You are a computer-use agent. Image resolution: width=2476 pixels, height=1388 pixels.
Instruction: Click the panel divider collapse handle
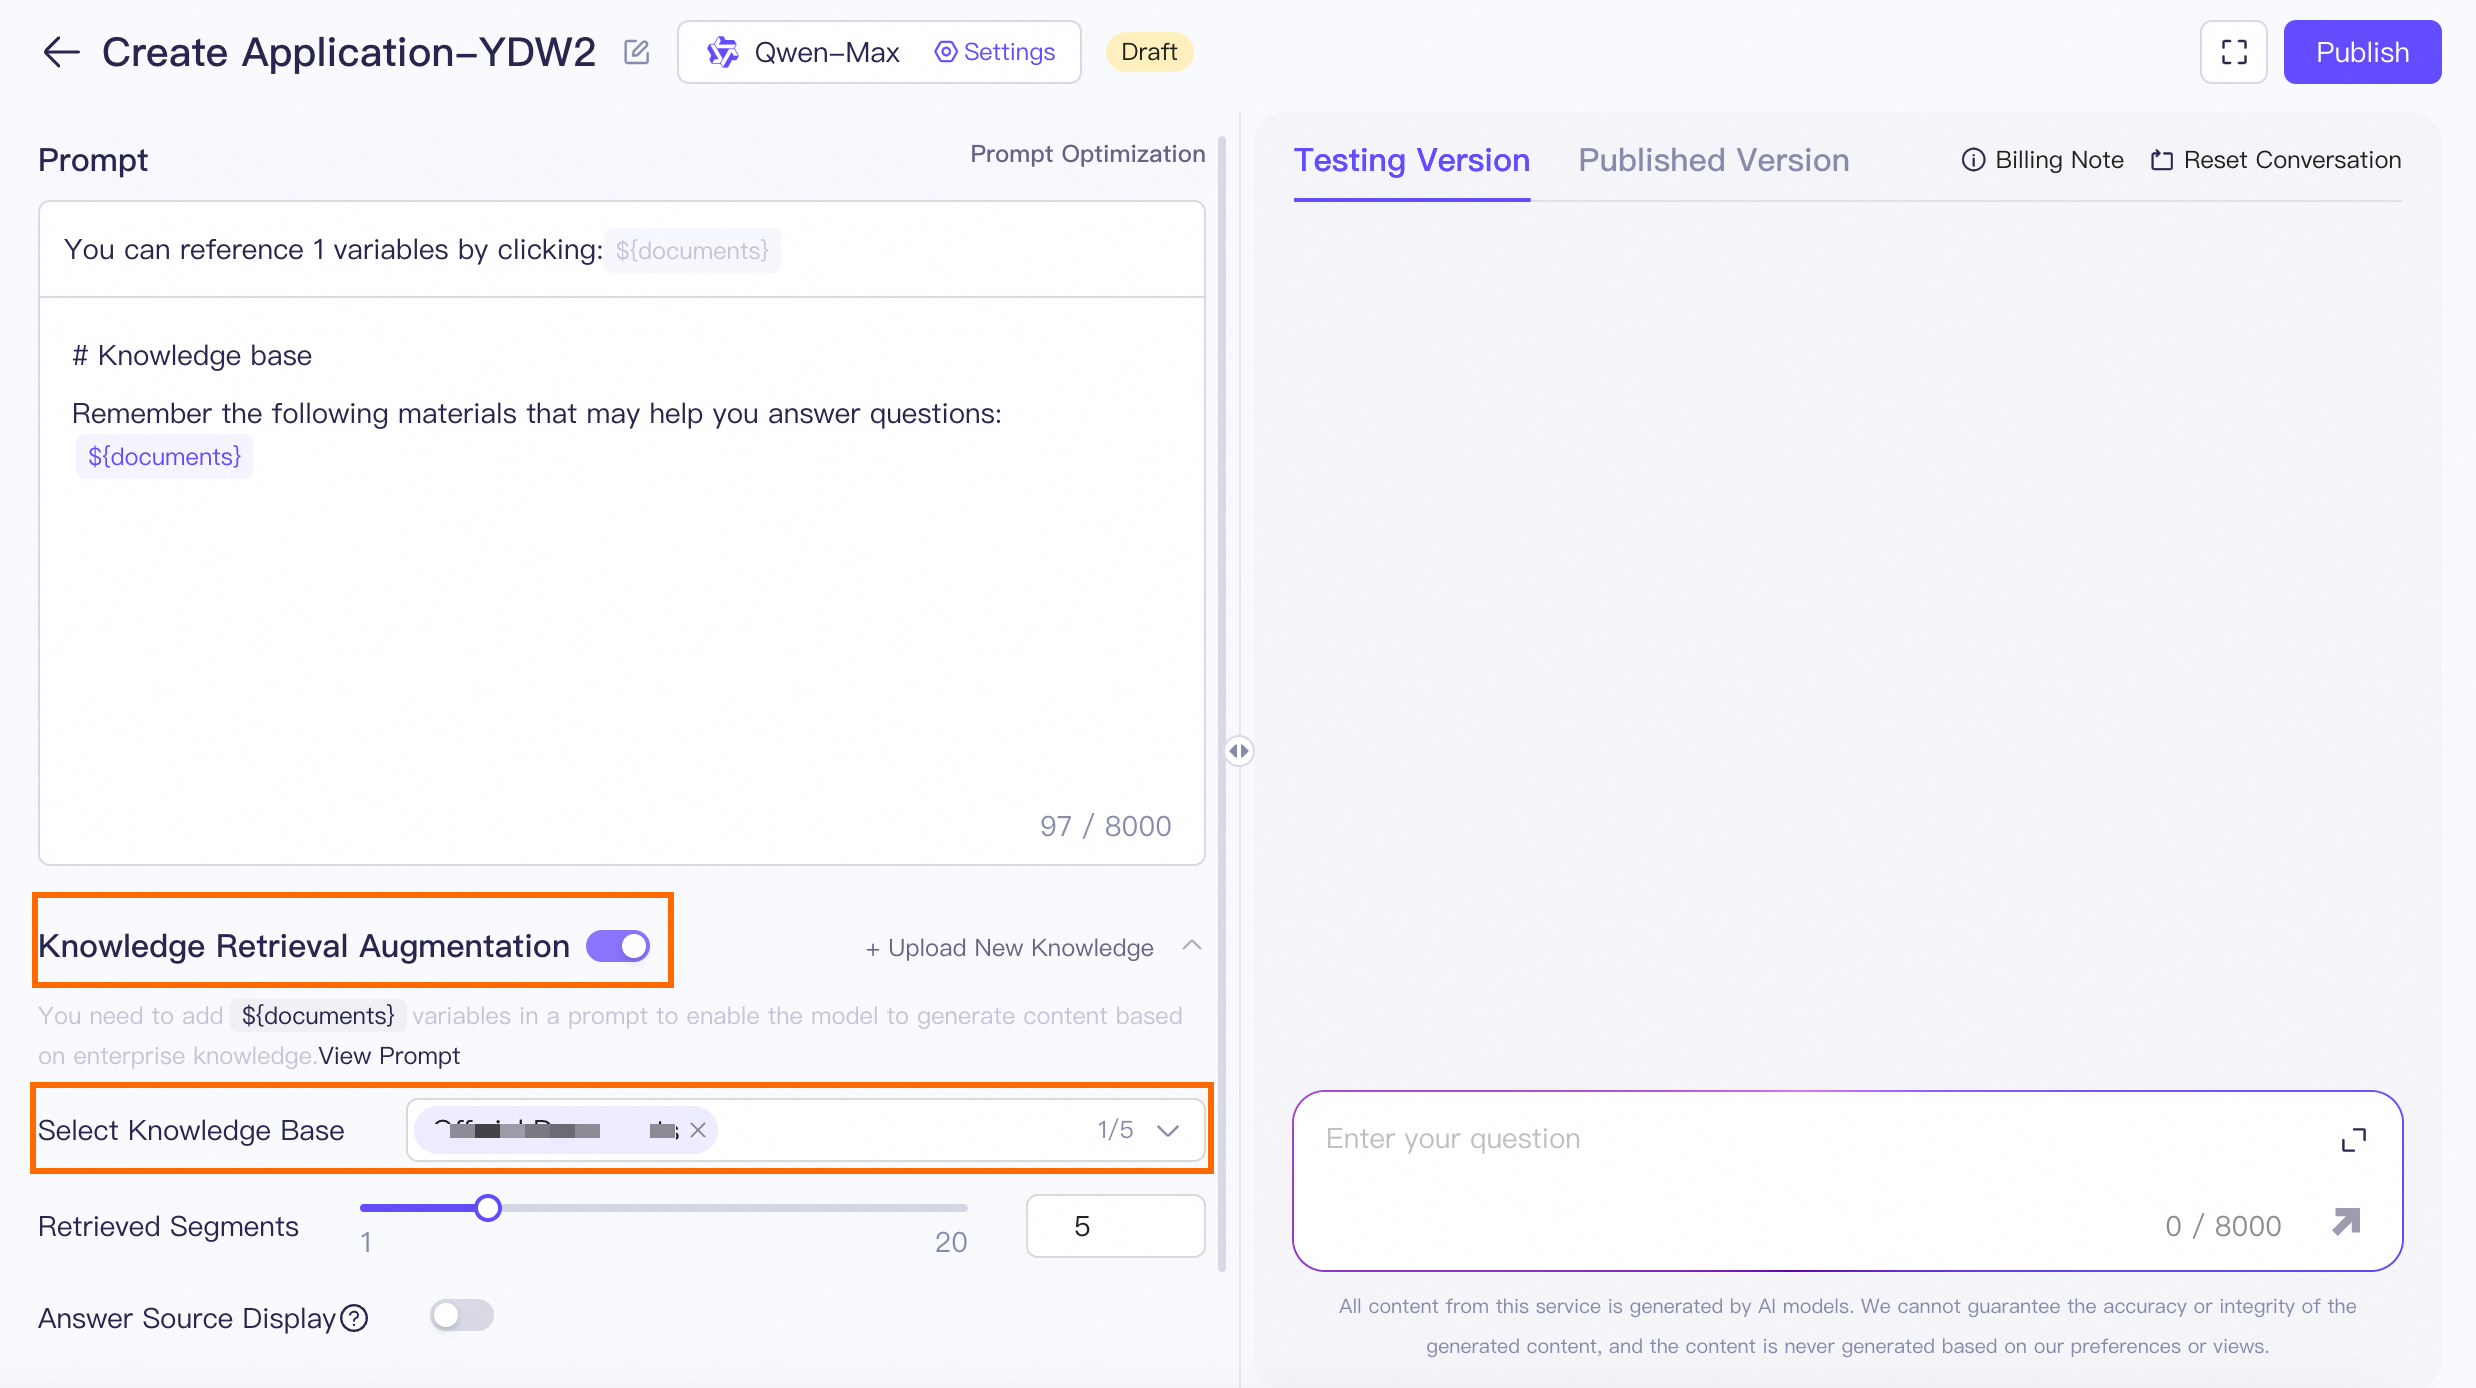tap(1239, 751)
